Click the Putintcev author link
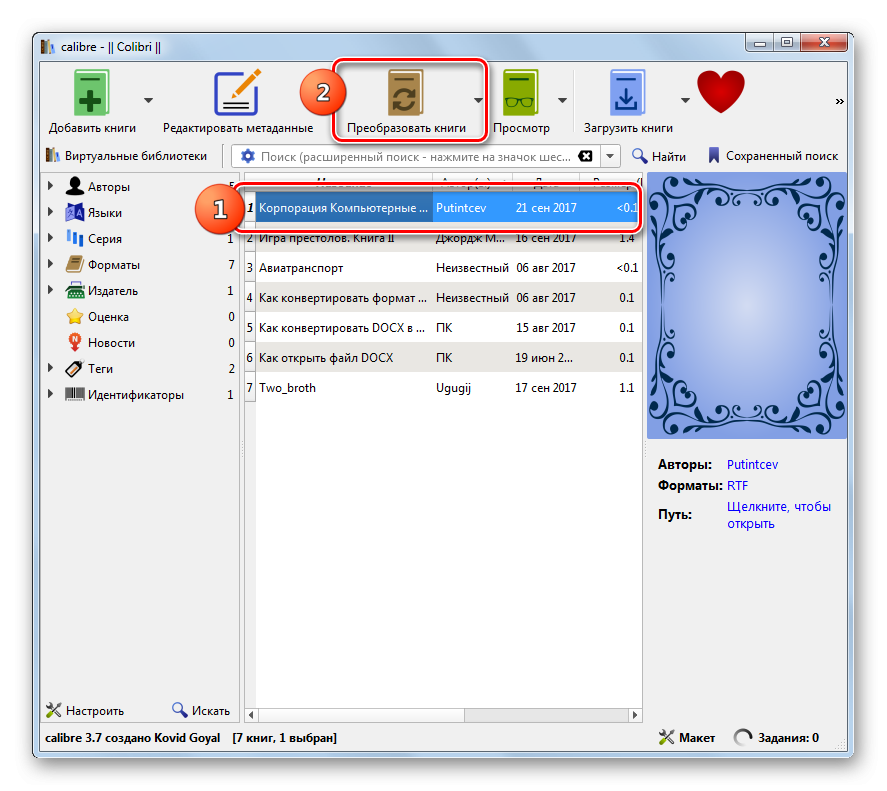Screen dimensions: 887x791 (752, 465)
